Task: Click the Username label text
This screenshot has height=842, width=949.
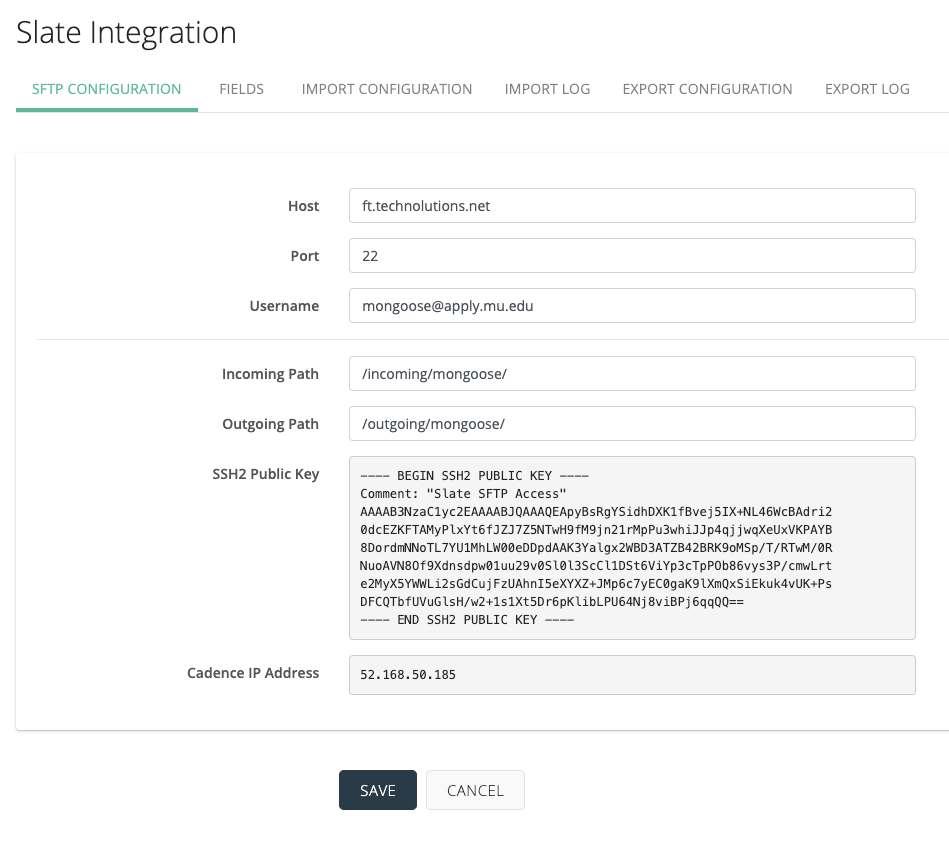Action: pyautogui.click(x=284, y=306)
